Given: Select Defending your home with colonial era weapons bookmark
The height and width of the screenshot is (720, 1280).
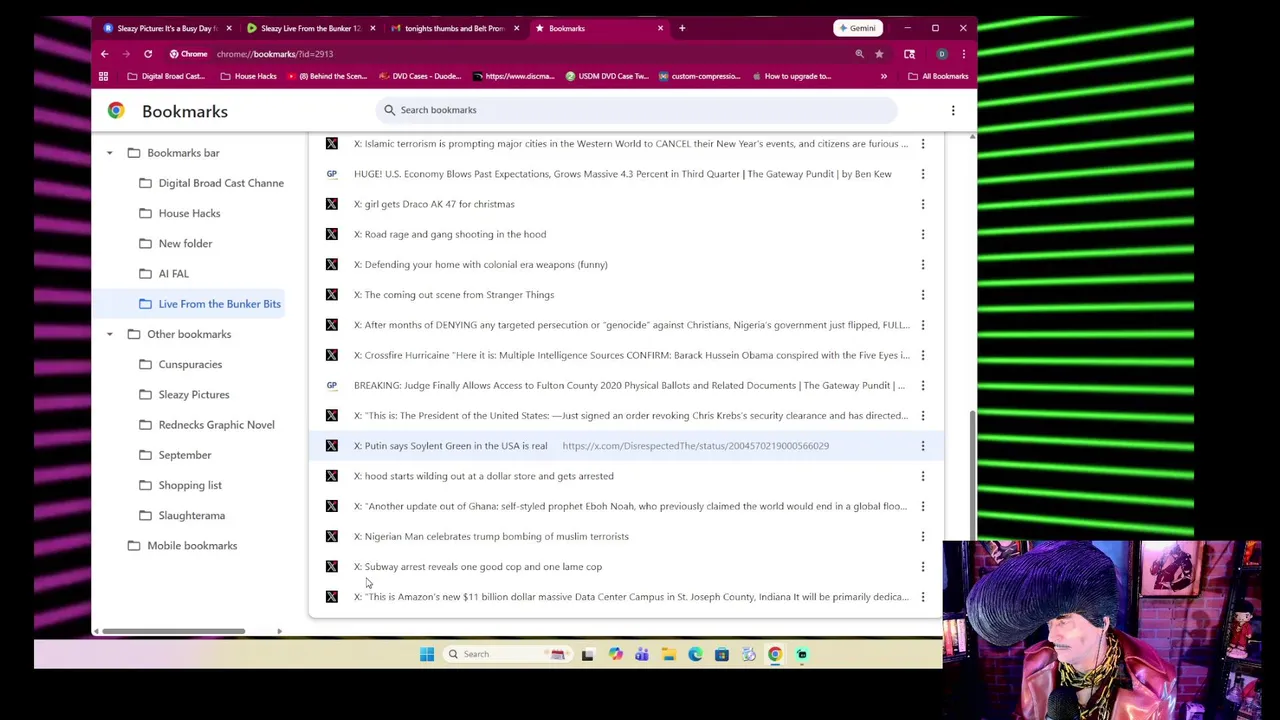Looking at the screenshot, I should [x=626, y=265].
